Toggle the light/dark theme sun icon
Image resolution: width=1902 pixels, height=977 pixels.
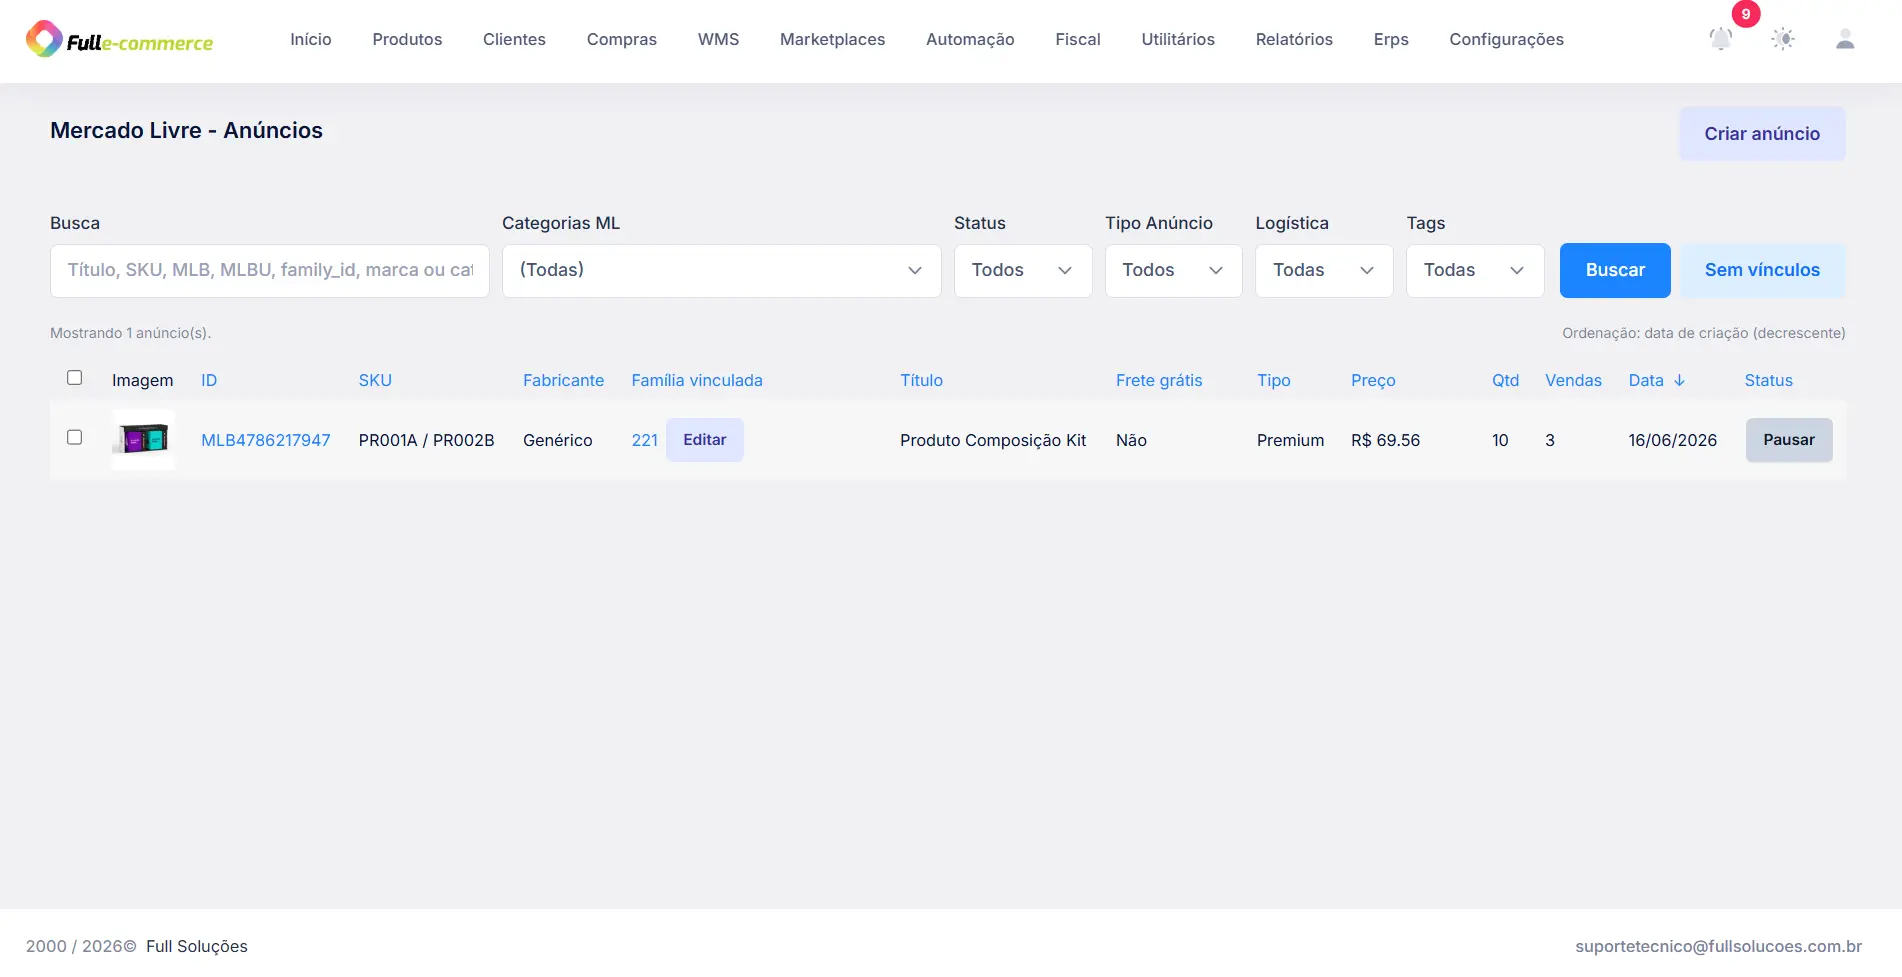click(1783, 39)
